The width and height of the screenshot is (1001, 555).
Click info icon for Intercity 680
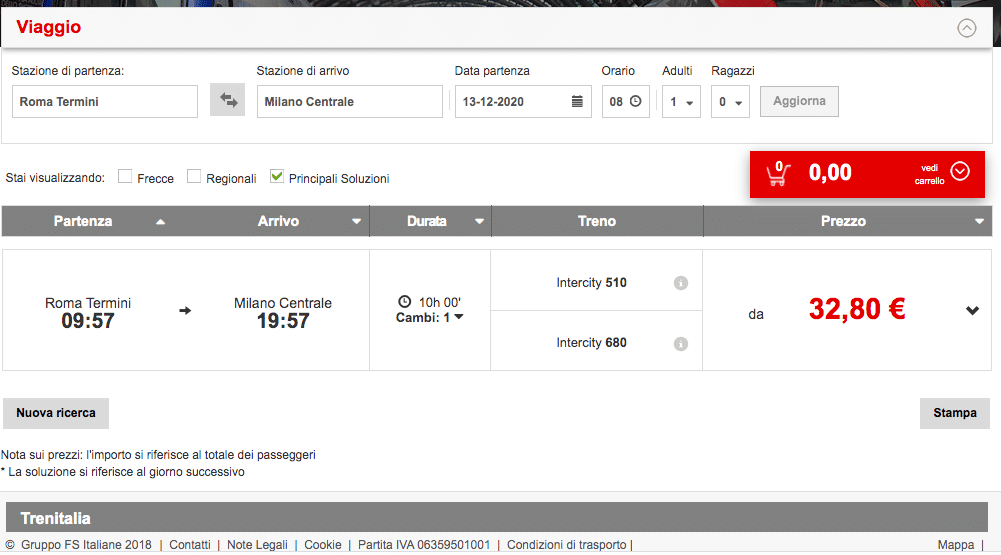[x=681, y=344]
